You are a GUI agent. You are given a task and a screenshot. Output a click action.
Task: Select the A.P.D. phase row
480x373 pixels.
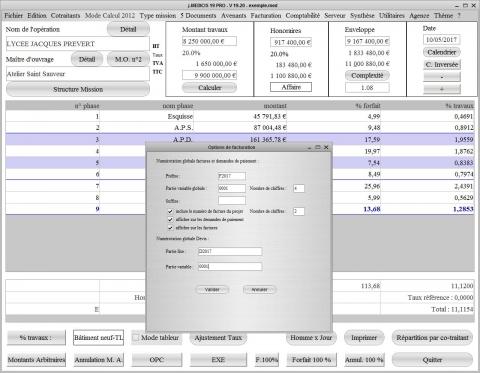coord(240,139)
